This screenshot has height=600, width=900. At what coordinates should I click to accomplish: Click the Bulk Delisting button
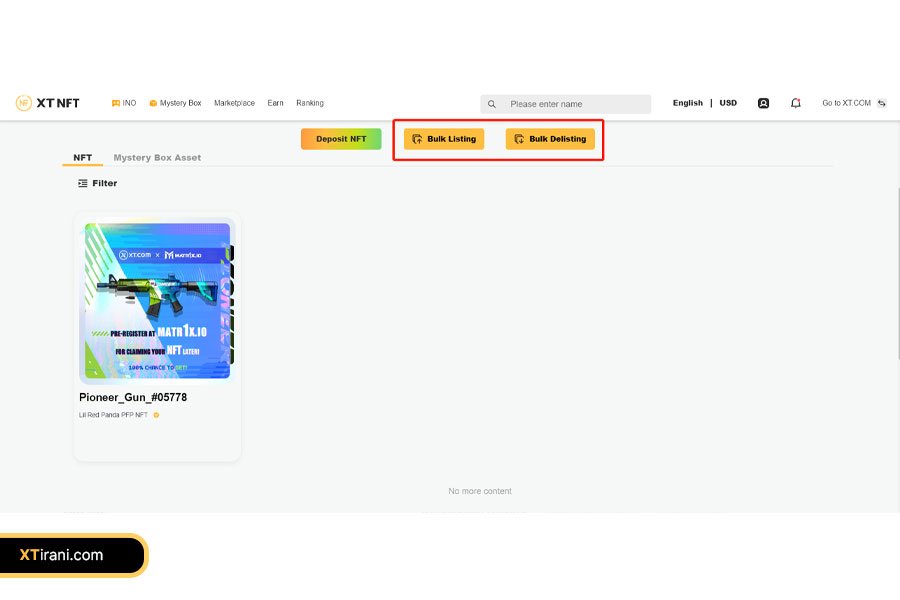[550, 139]
